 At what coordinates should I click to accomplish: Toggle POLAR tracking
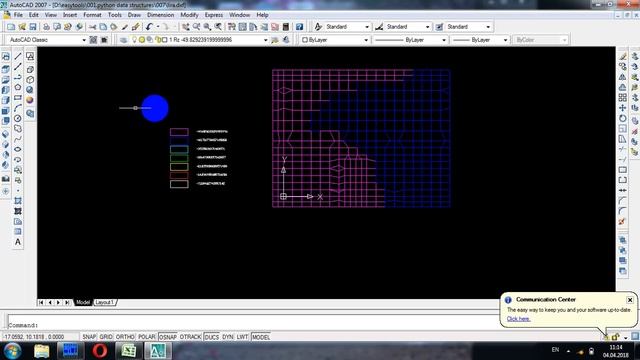[147, 337]
